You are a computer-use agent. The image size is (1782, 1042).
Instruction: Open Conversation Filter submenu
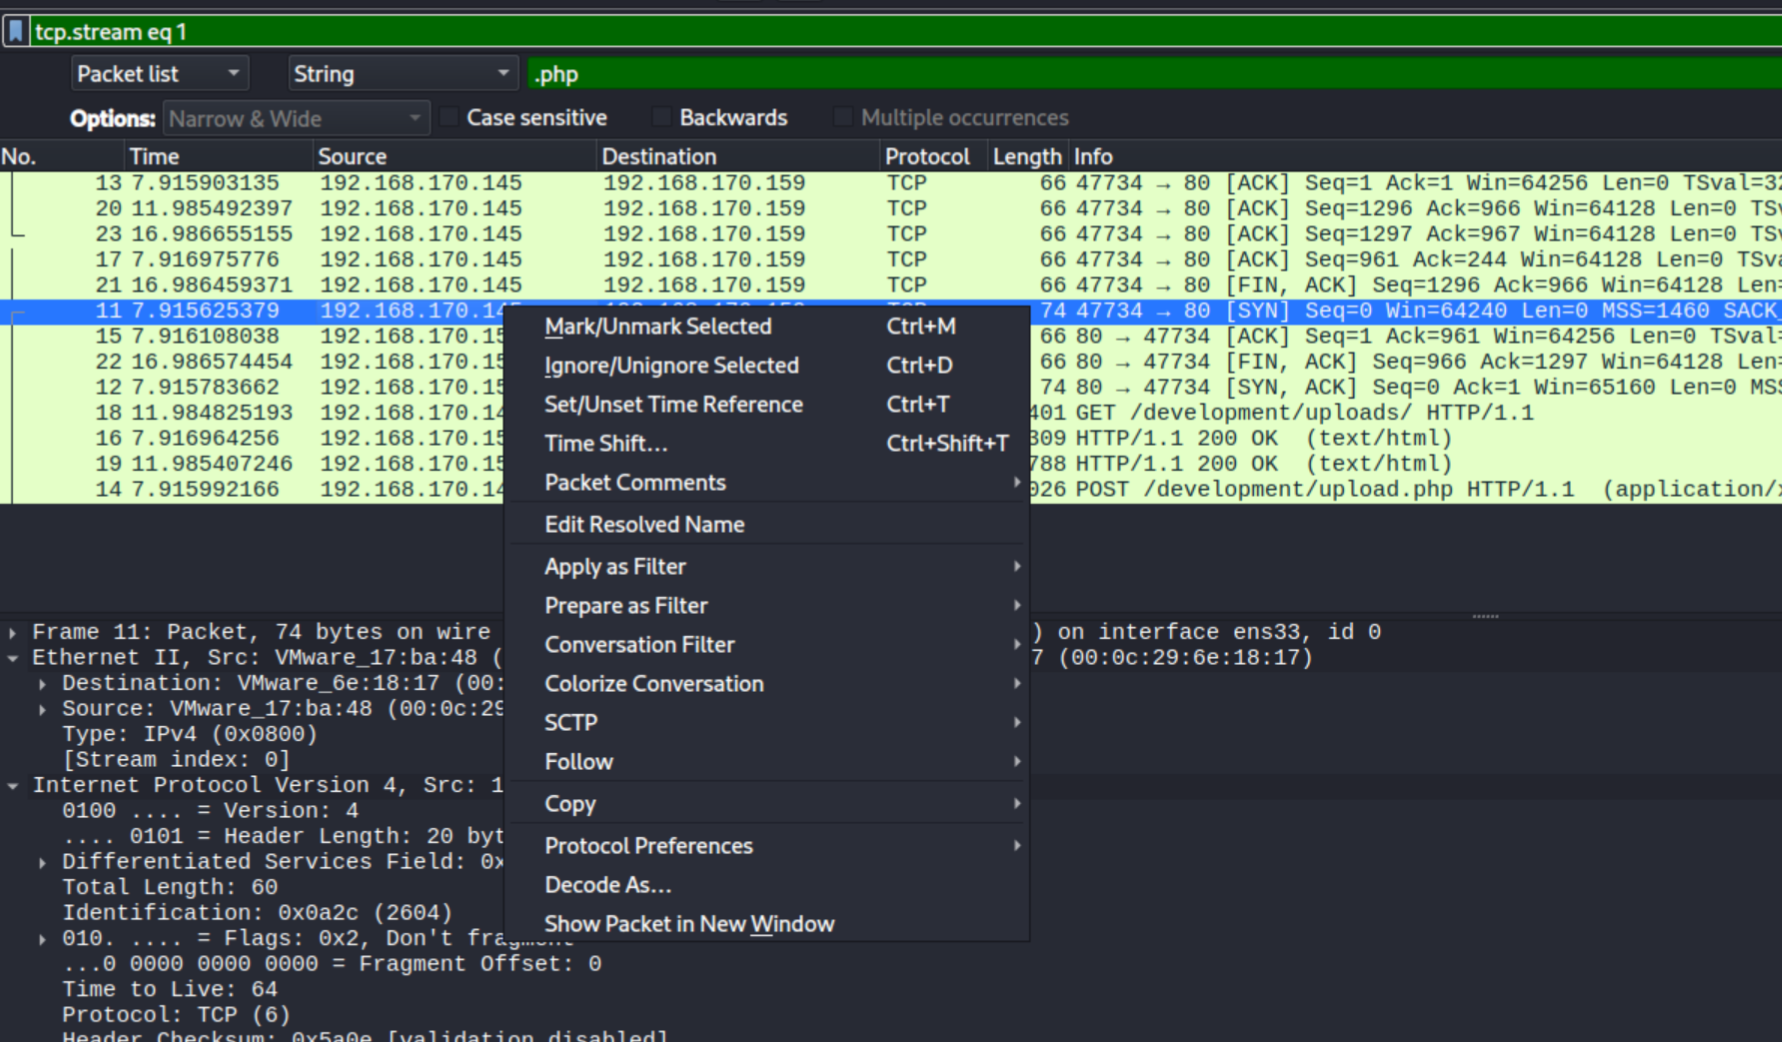pyautogui.click(x=768, y=644)
